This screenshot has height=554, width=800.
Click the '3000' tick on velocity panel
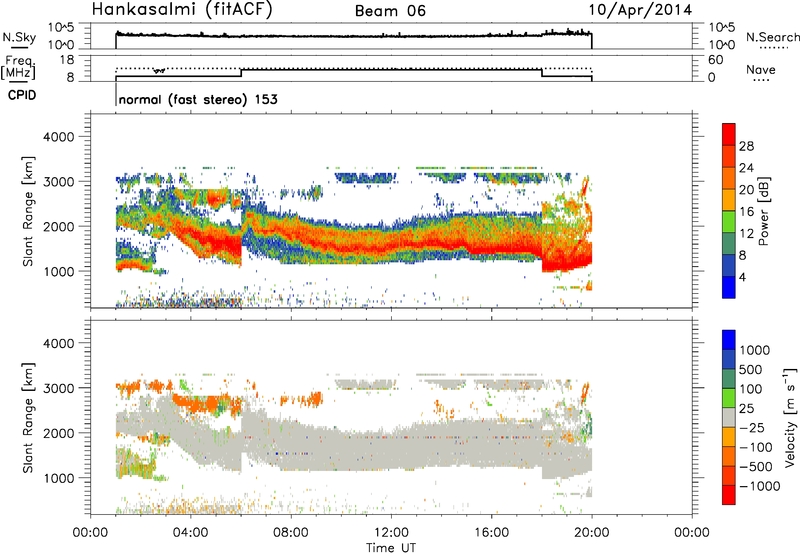58,388
